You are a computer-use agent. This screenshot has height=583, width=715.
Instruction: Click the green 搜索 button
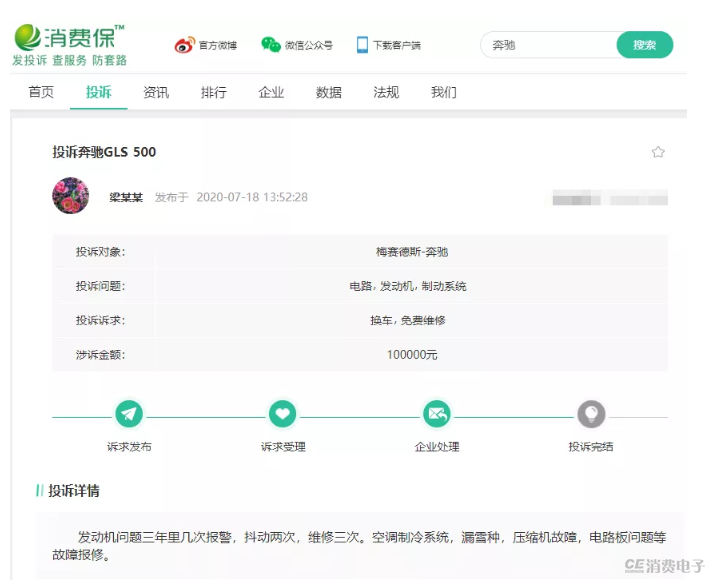[x=644, y=45]
